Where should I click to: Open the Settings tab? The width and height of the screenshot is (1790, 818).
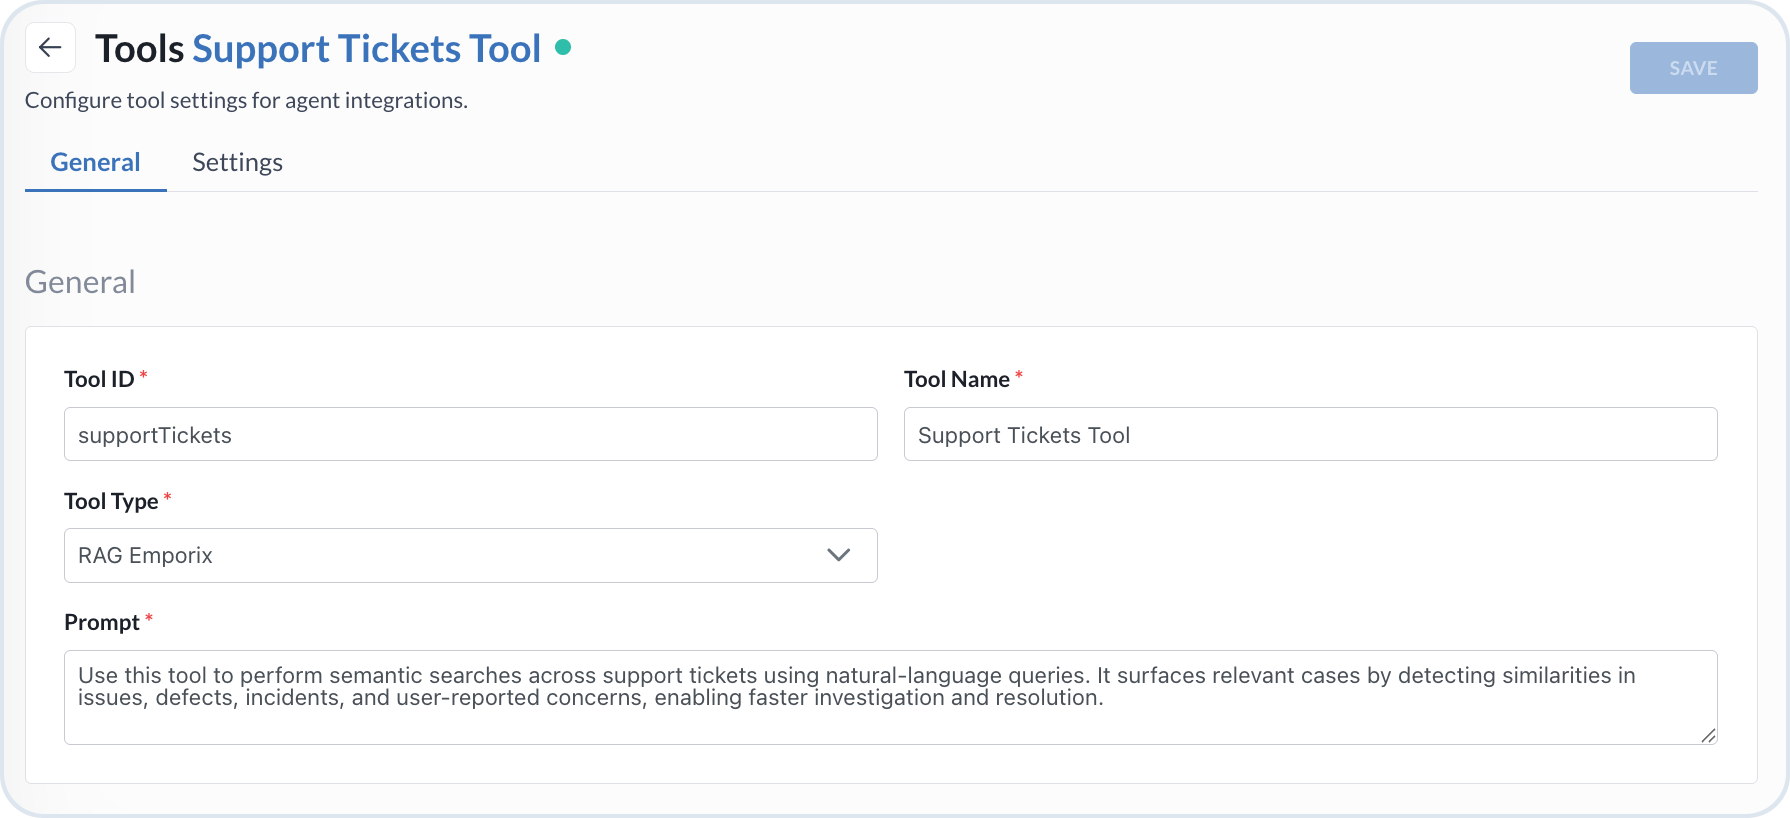(x=237, y=162)
